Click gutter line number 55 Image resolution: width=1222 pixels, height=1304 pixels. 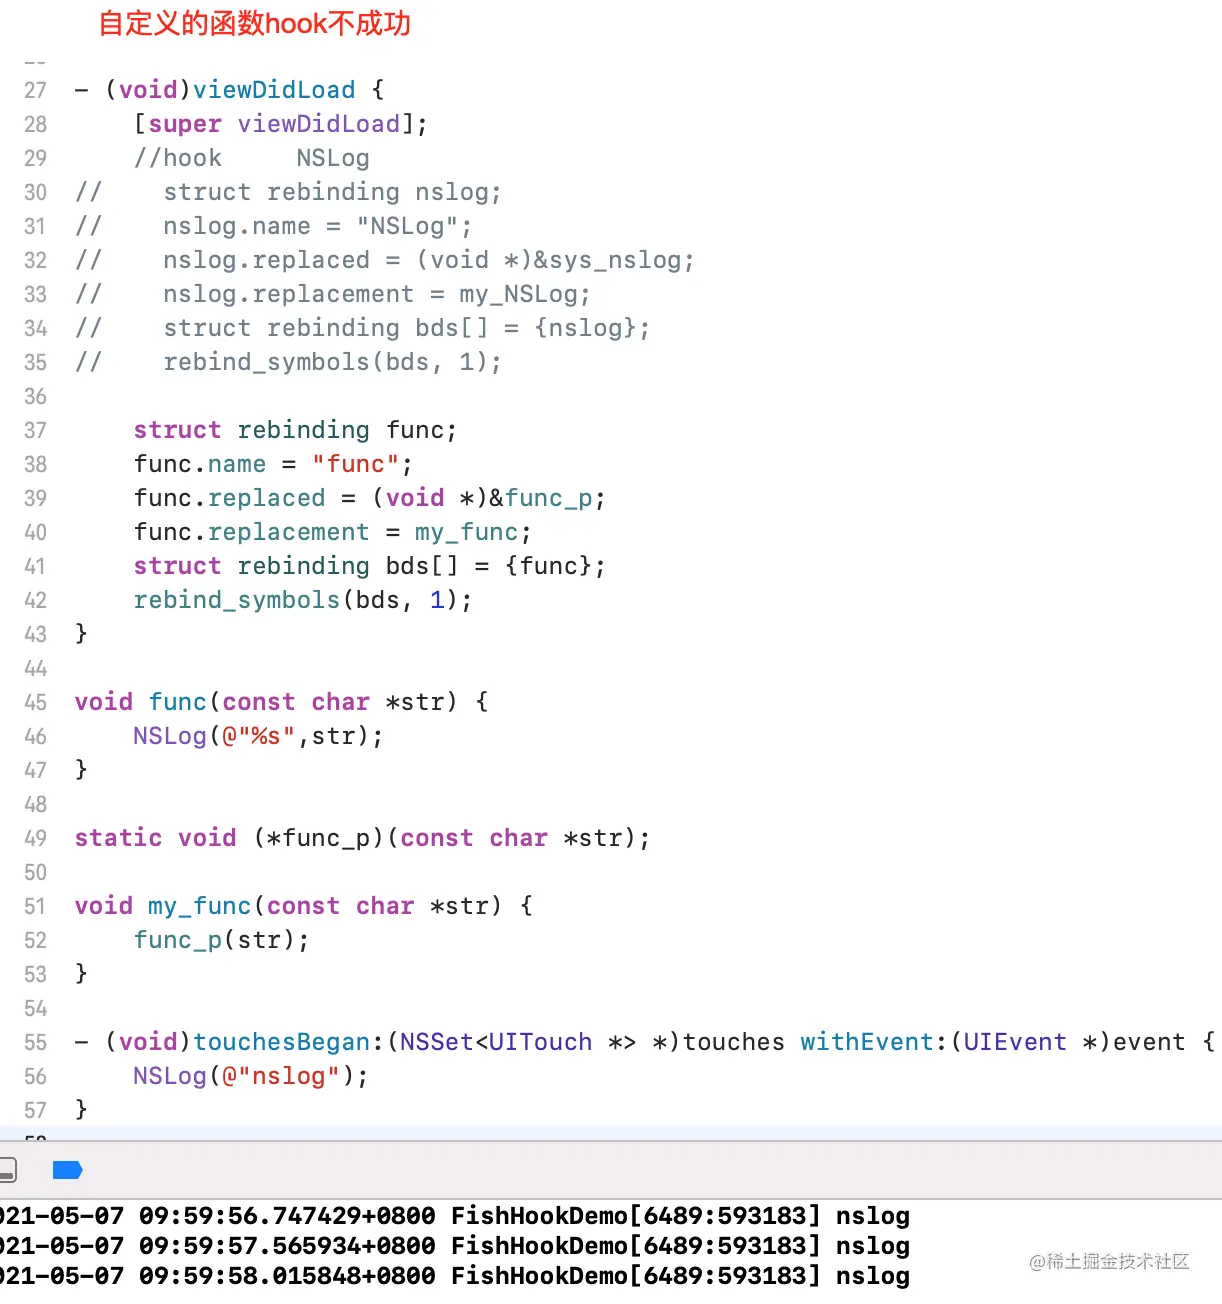point(35,1042)
